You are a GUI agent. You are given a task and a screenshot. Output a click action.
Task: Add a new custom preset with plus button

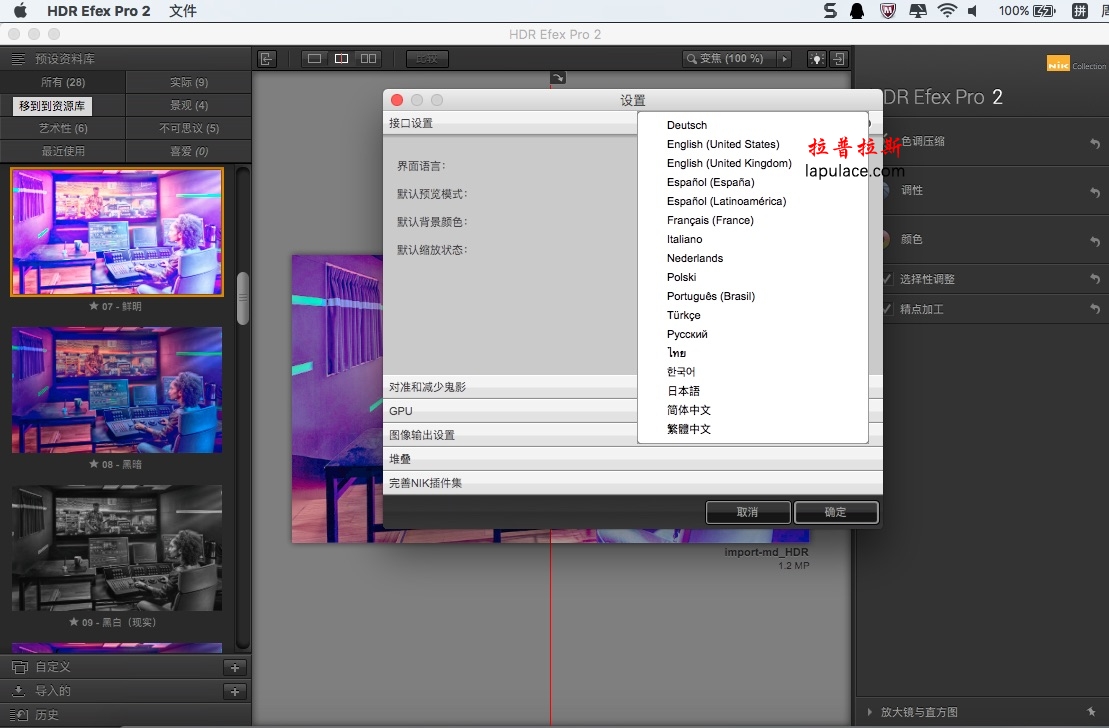[235, 667]
